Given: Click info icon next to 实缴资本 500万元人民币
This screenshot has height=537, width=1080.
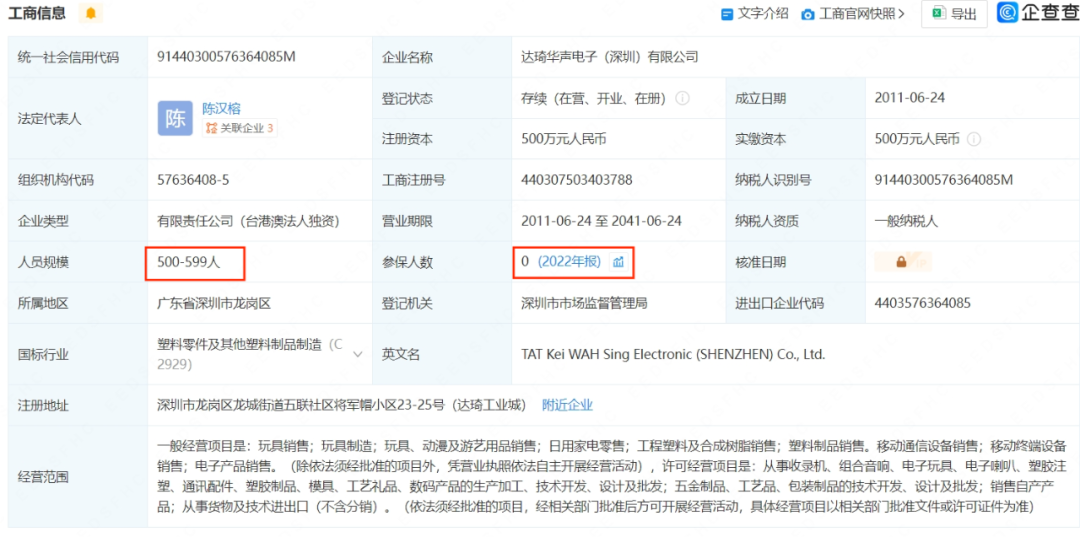Looking at the screenshot, I should 974,139.
